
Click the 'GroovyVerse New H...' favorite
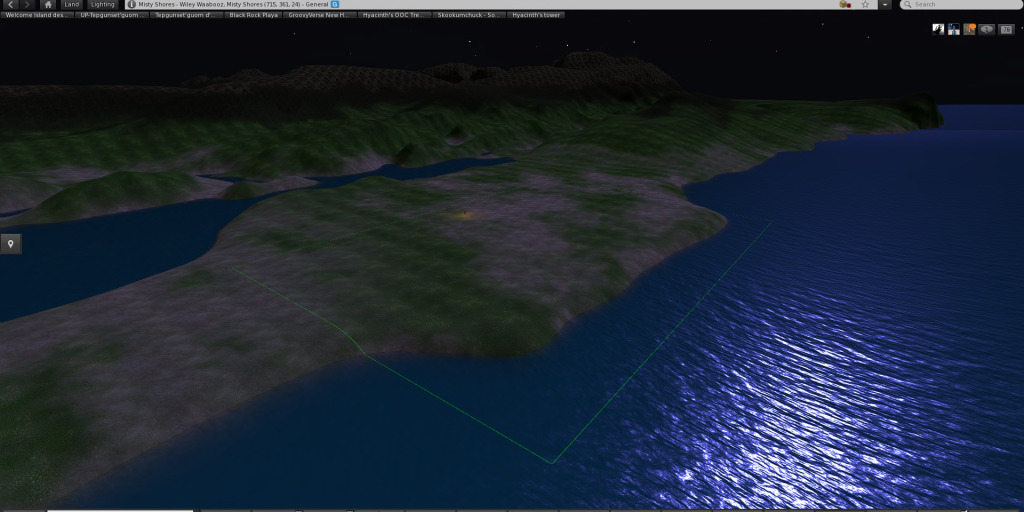pyautogui.click(x=320, y=16)
